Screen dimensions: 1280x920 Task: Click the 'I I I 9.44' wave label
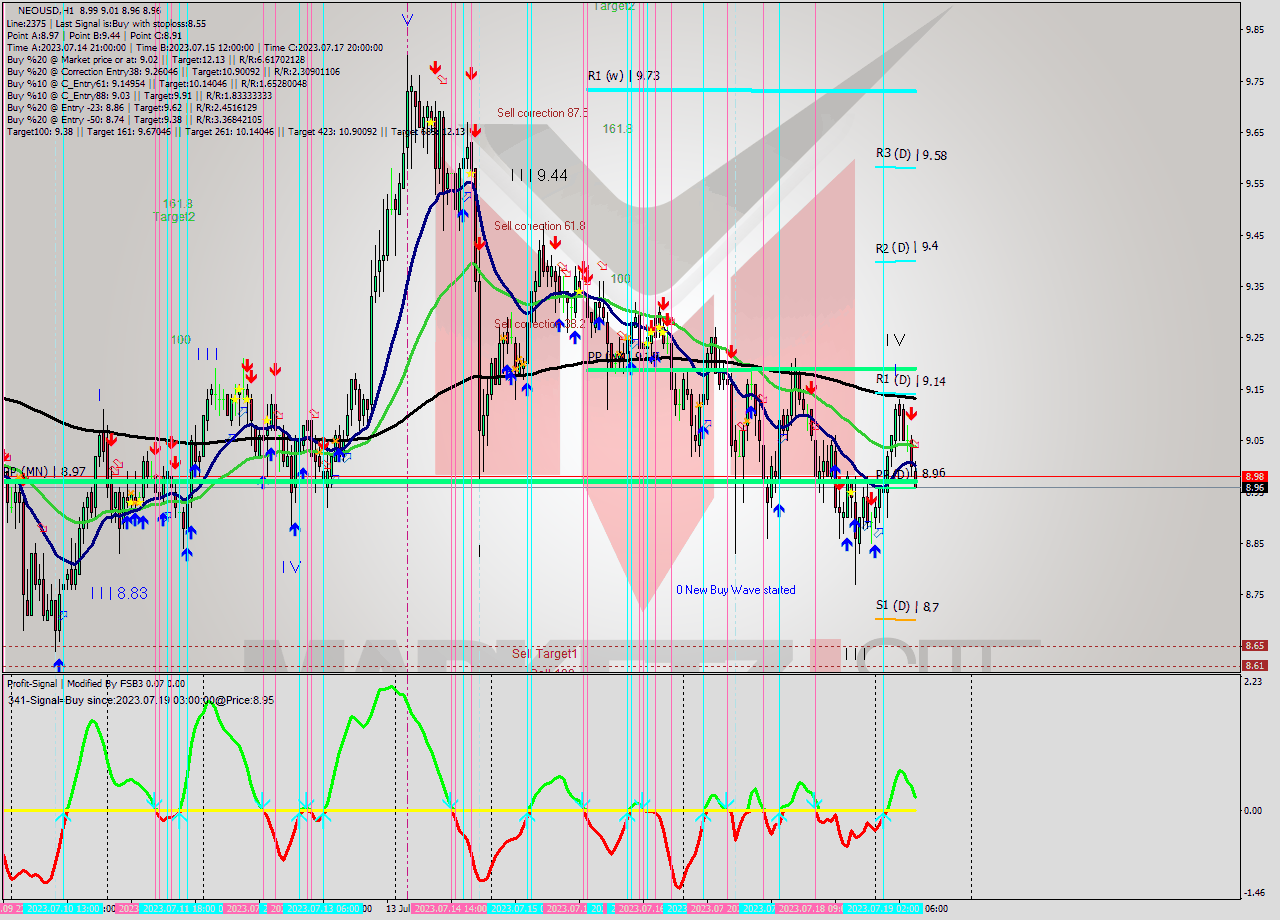(x=539, y=175)
